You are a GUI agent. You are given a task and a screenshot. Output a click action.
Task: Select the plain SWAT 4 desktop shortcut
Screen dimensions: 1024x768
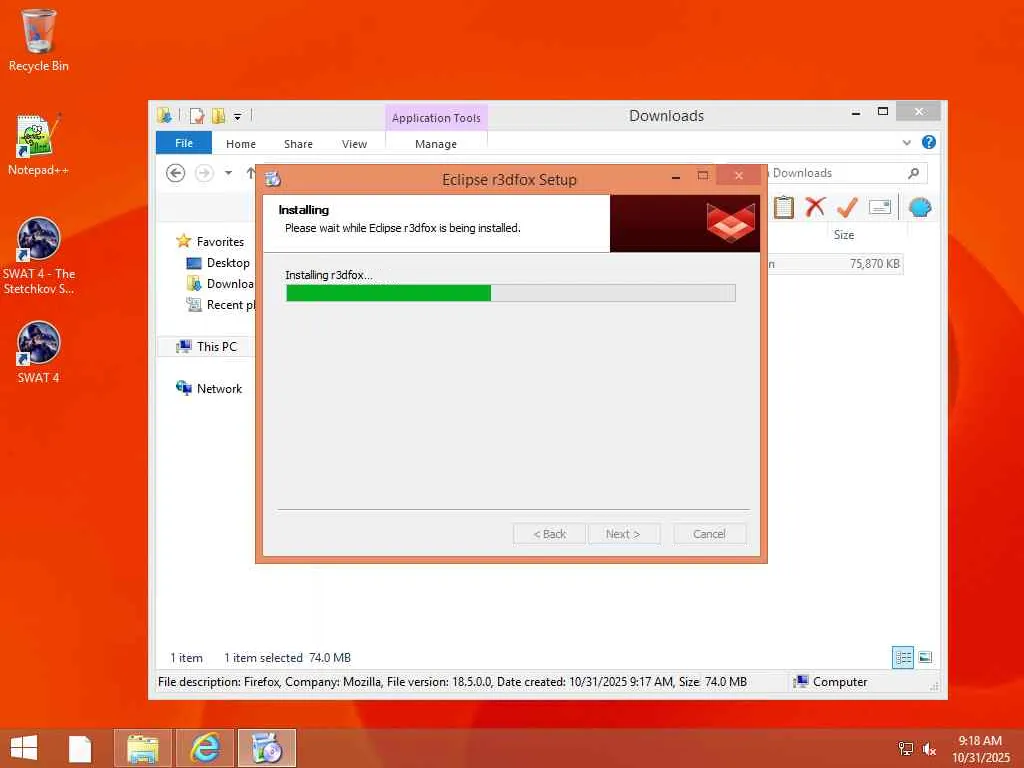pos(38,353)
